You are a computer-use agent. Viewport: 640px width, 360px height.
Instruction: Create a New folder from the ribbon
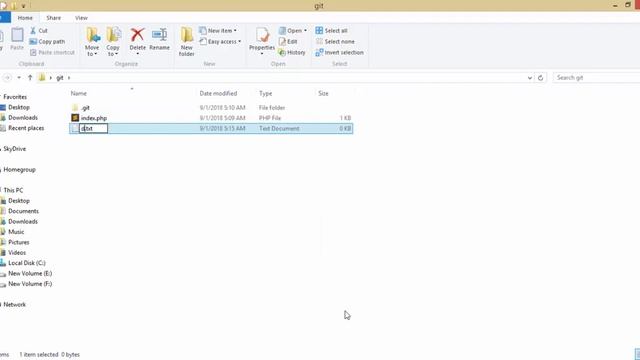187,42
